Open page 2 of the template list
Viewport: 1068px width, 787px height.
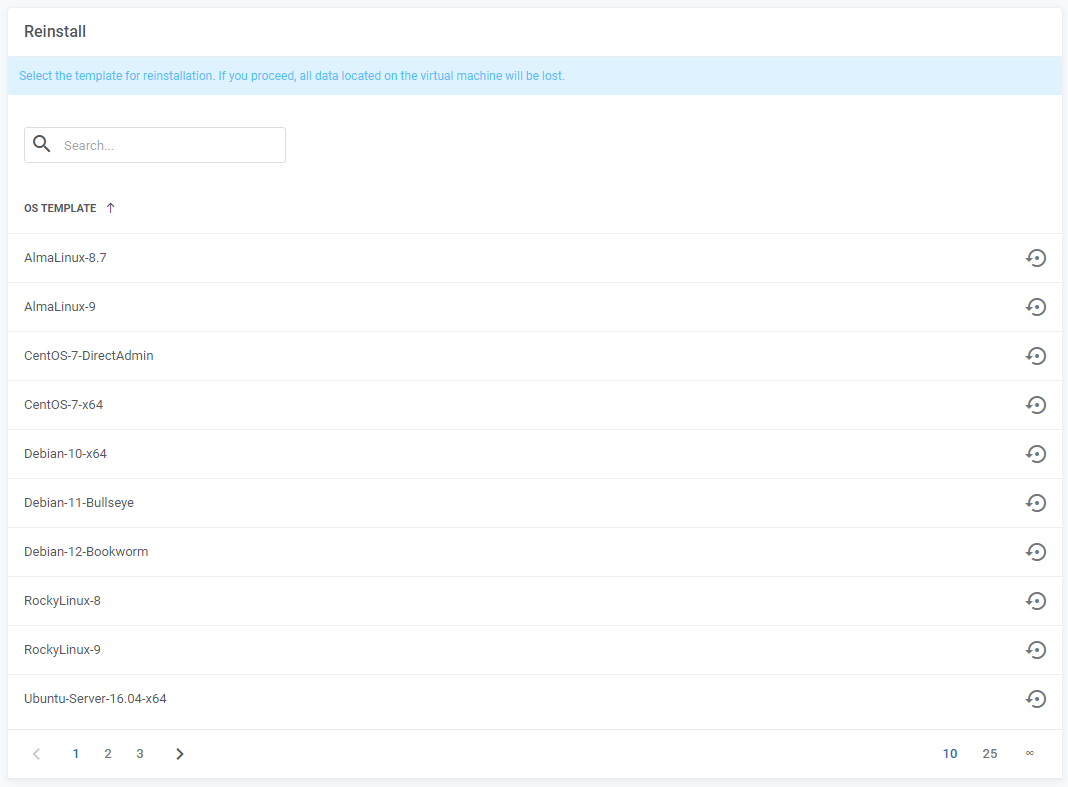(x=107, y=753)
